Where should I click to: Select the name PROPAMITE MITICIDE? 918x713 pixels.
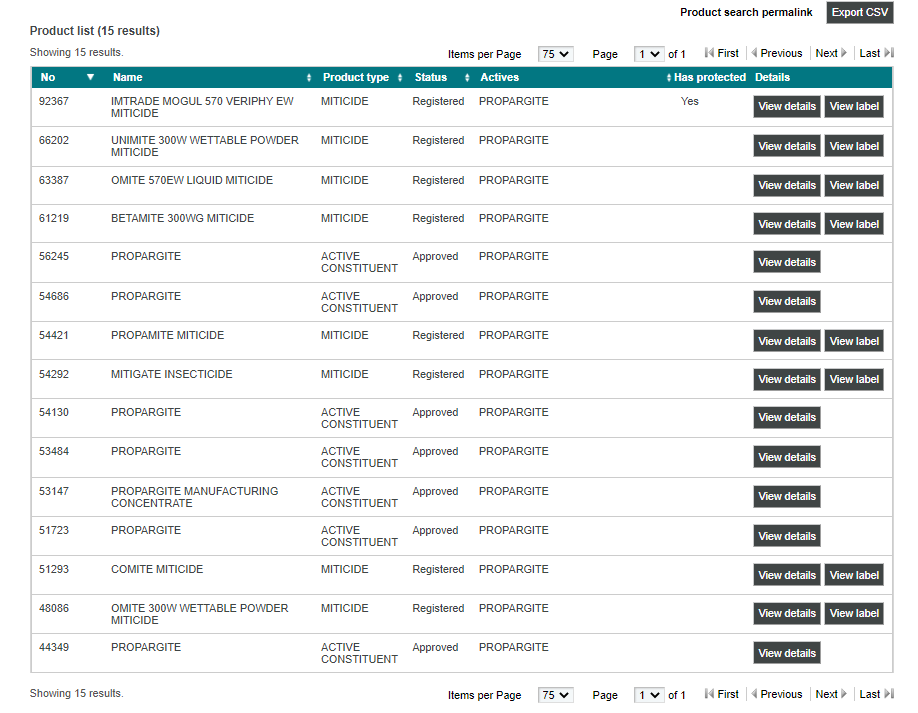tap(167, 335)
